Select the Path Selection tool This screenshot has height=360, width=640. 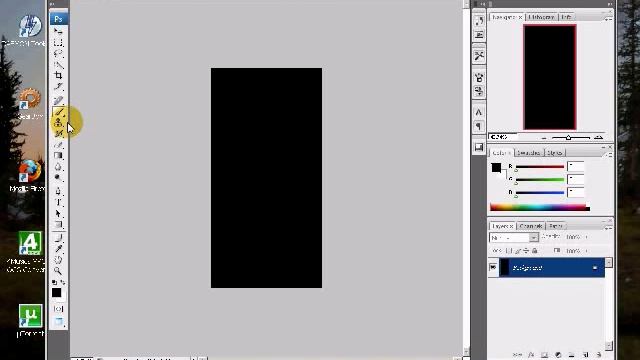coord(58,213)
